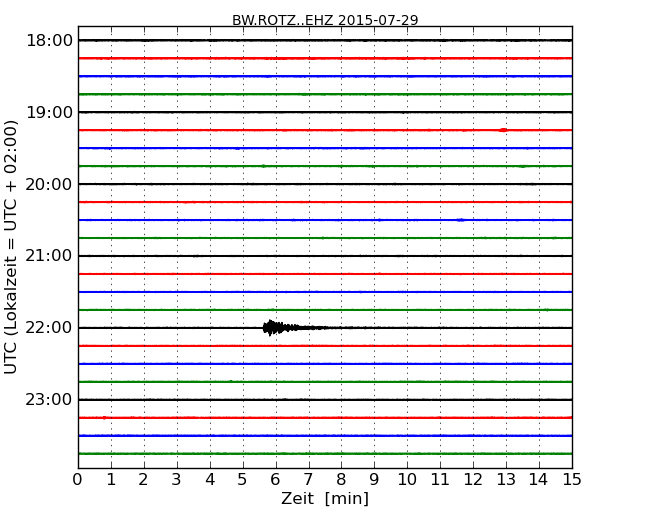Click the 23:00 time label
Viewport: 650px width, 520px height.
49,399
